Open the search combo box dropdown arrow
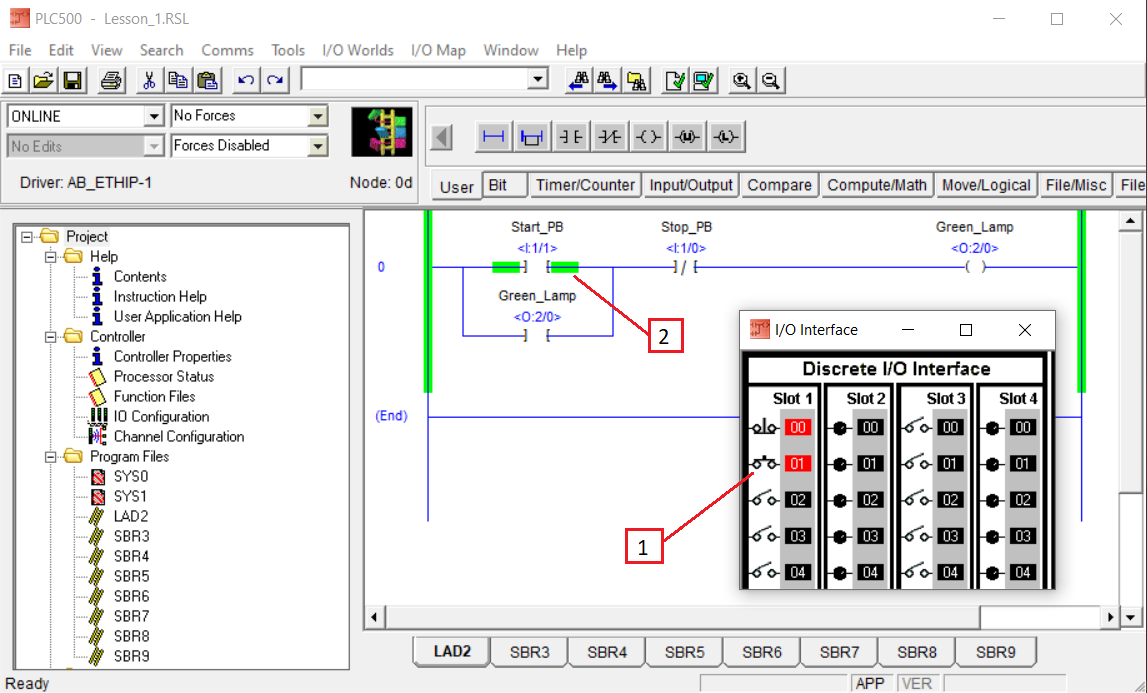 click(538, 79)
